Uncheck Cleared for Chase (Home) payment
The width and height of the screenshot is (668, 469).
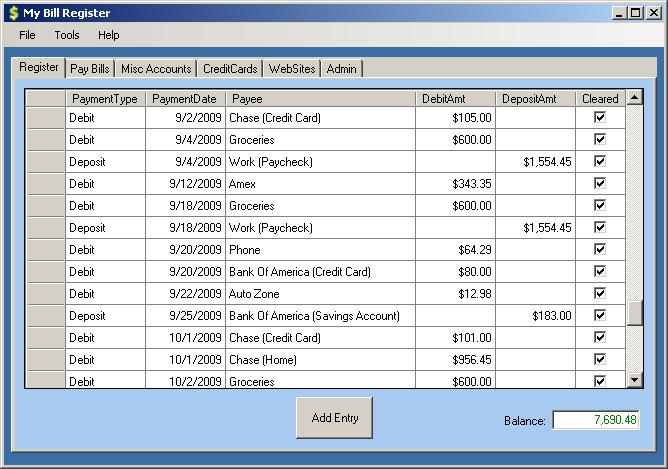(600, 360)
